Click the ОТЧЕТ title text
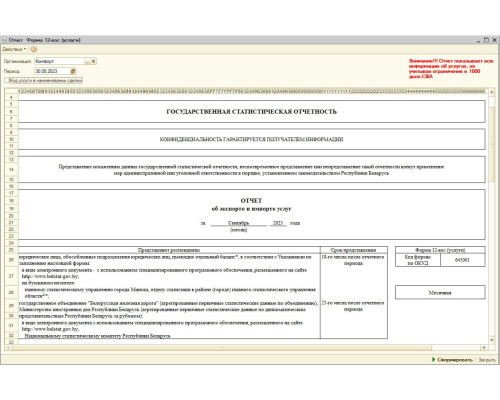This screenshot has height=400, width=500. point(251,201)
